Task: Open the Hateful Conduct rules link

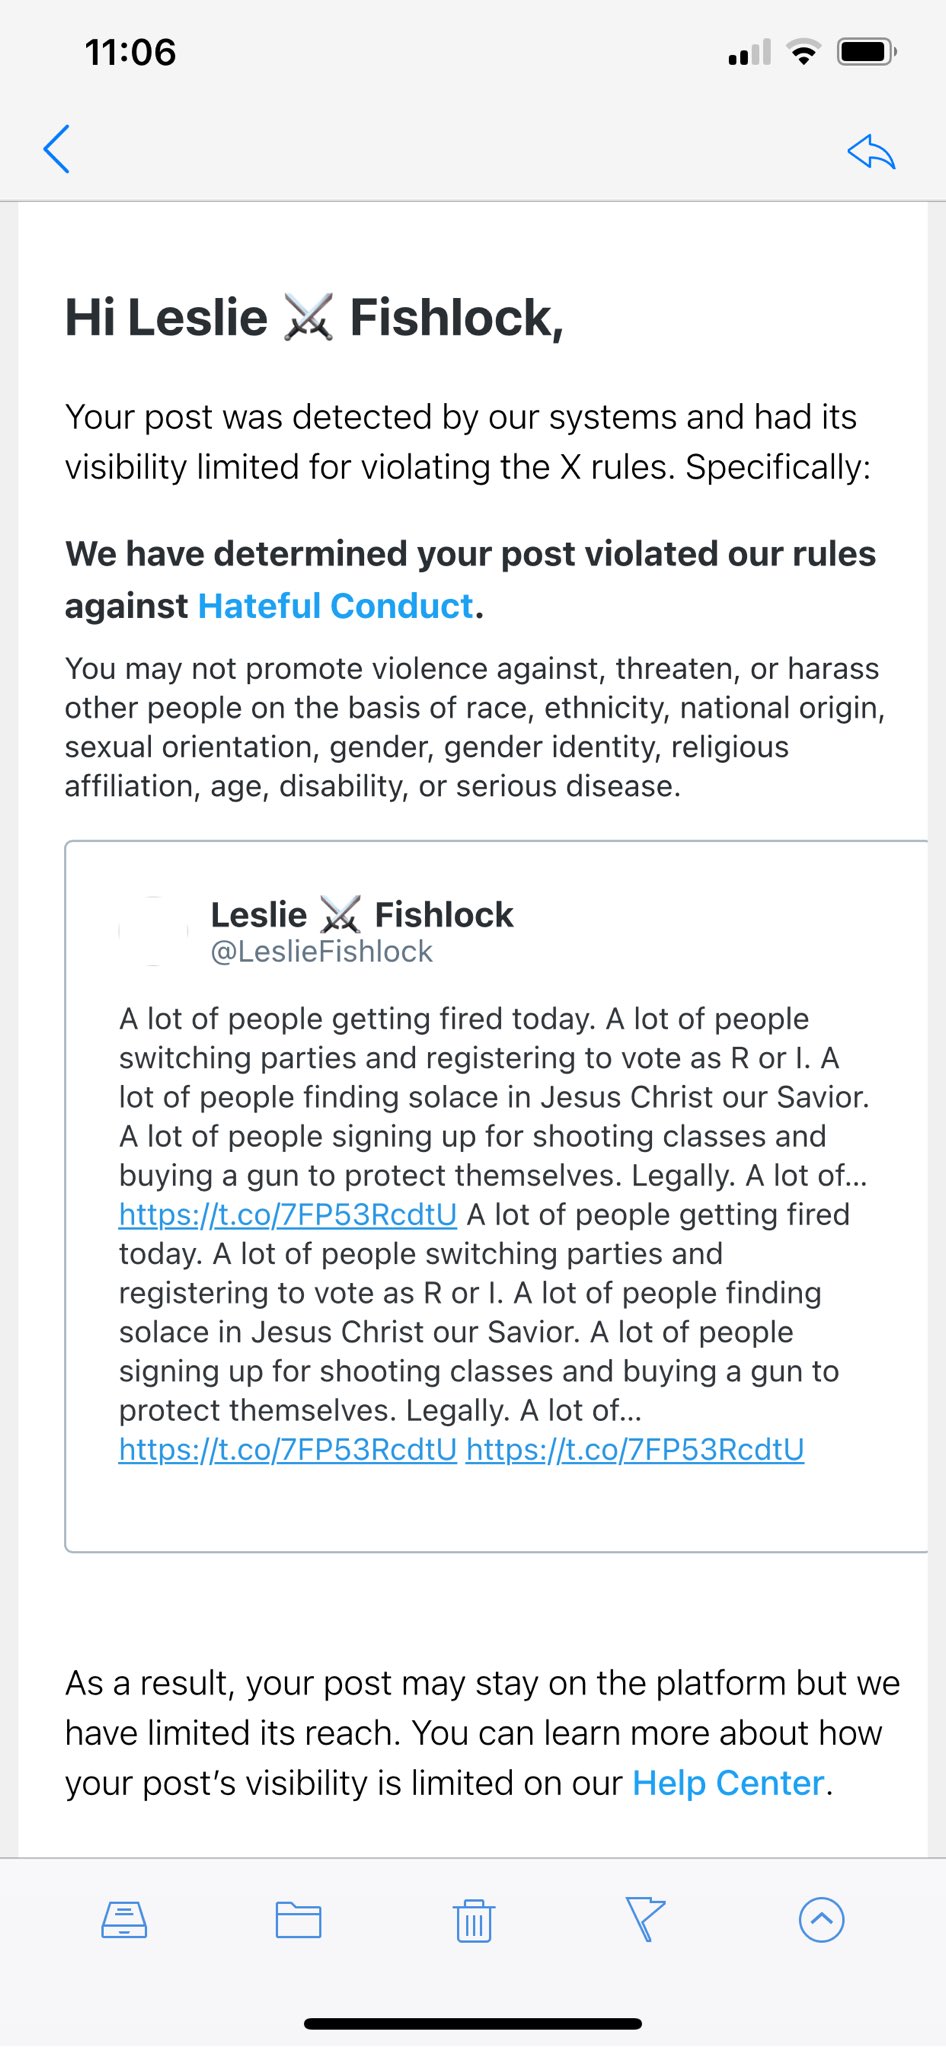Action: (x=336, y=606)
